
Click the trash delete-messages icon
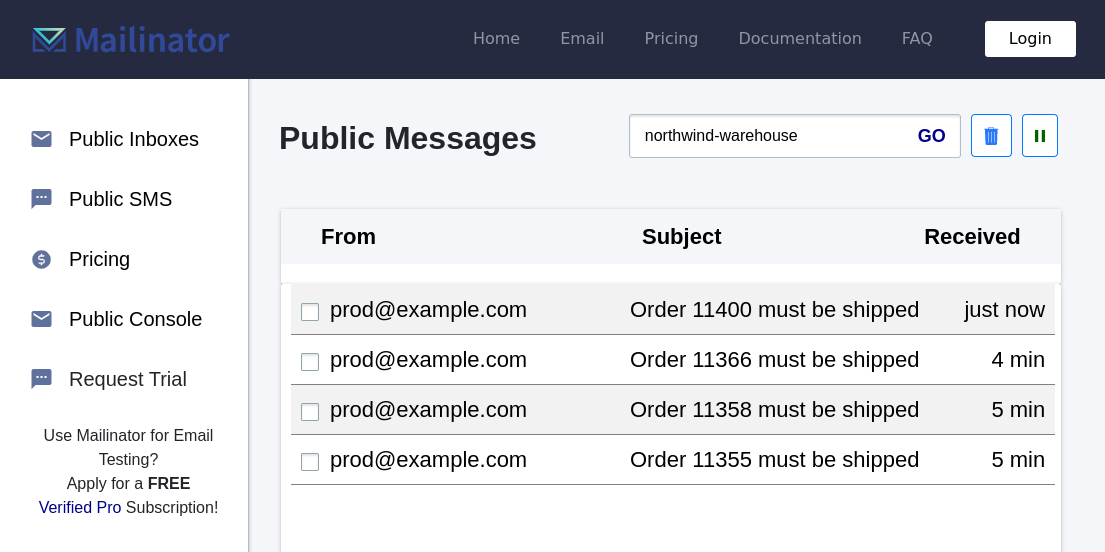click(x=991, y=135)
